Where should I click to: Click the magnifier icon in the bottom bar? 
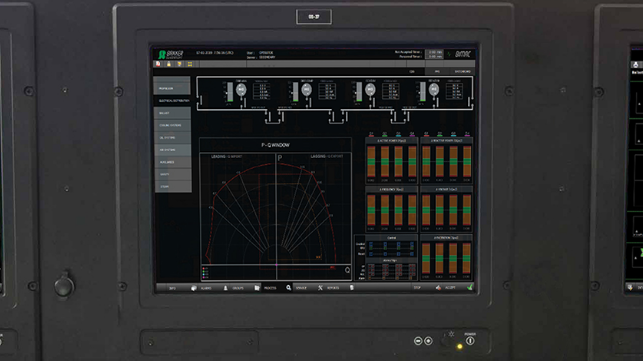pos(289,288)
